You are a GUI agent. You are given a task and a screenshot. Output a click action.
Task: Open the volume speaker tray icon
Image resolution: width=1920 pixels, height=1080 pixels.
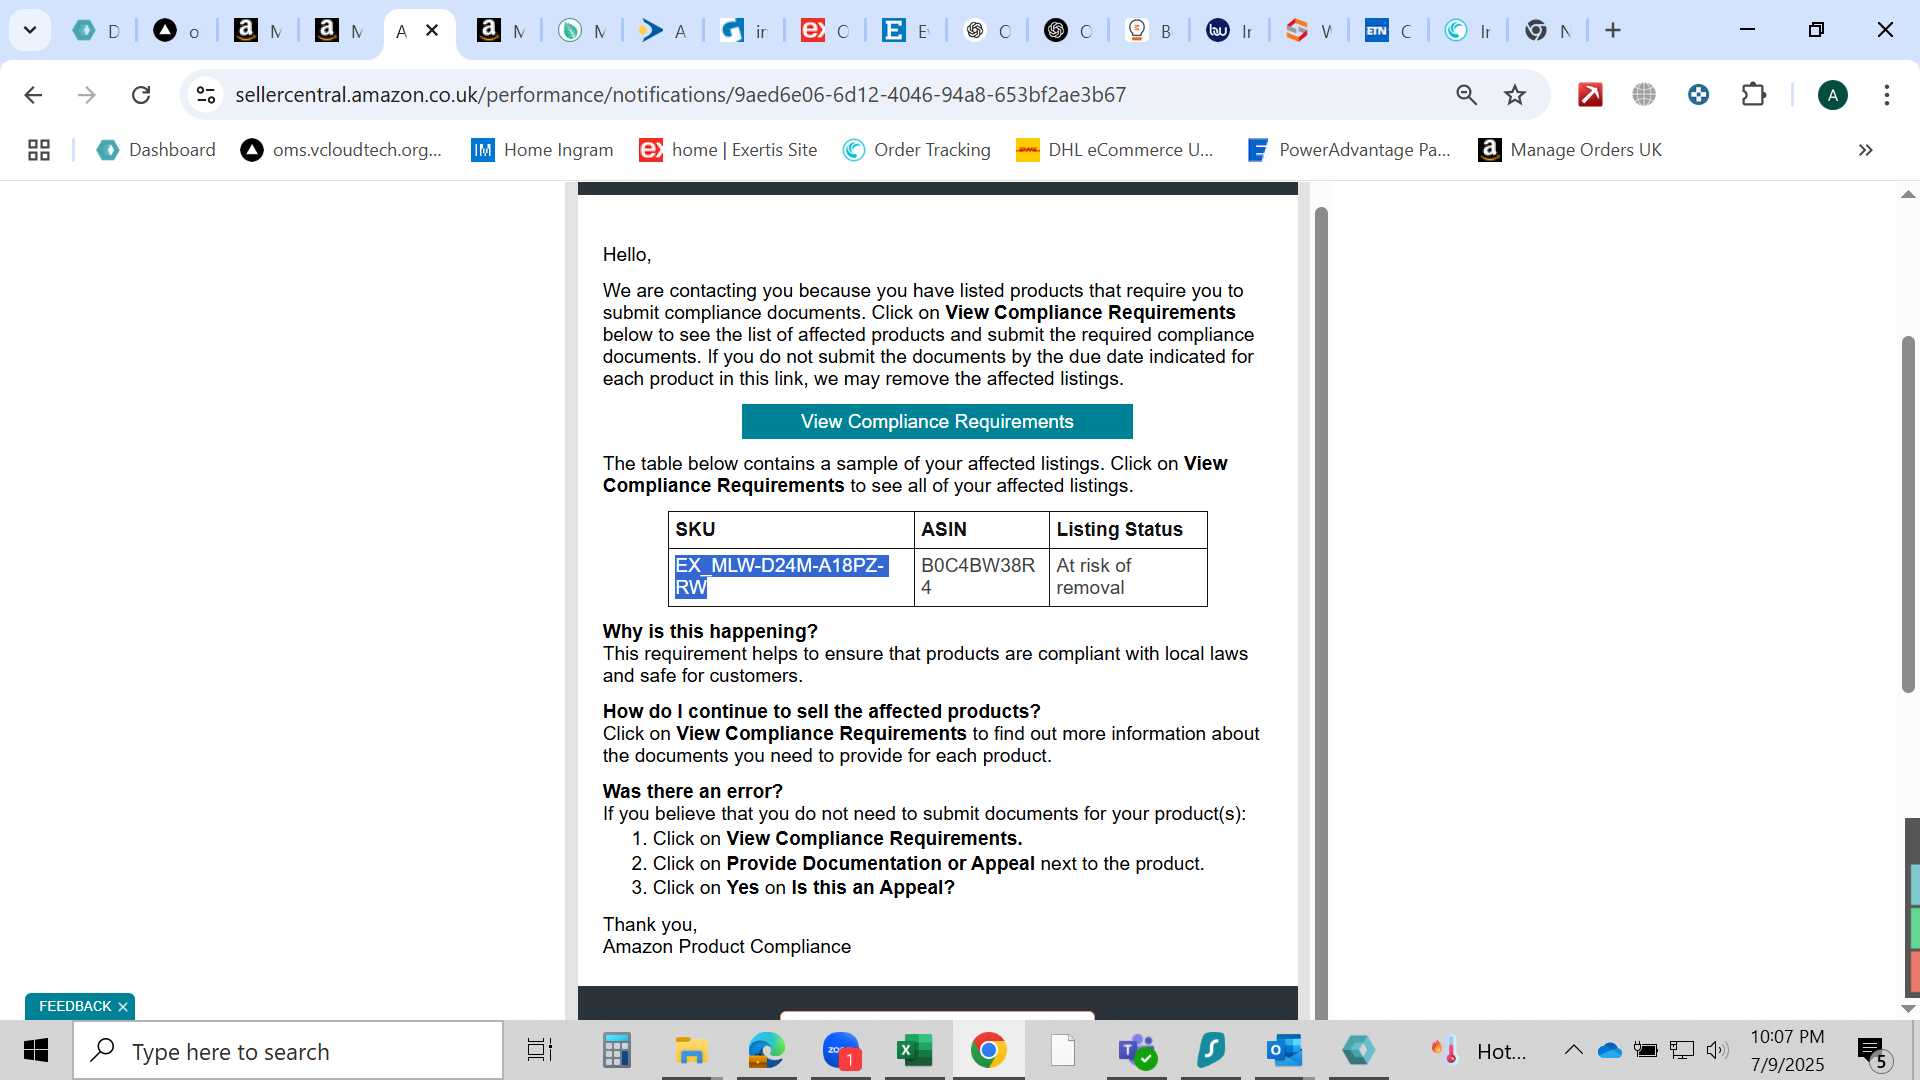coord(1717,1050)
